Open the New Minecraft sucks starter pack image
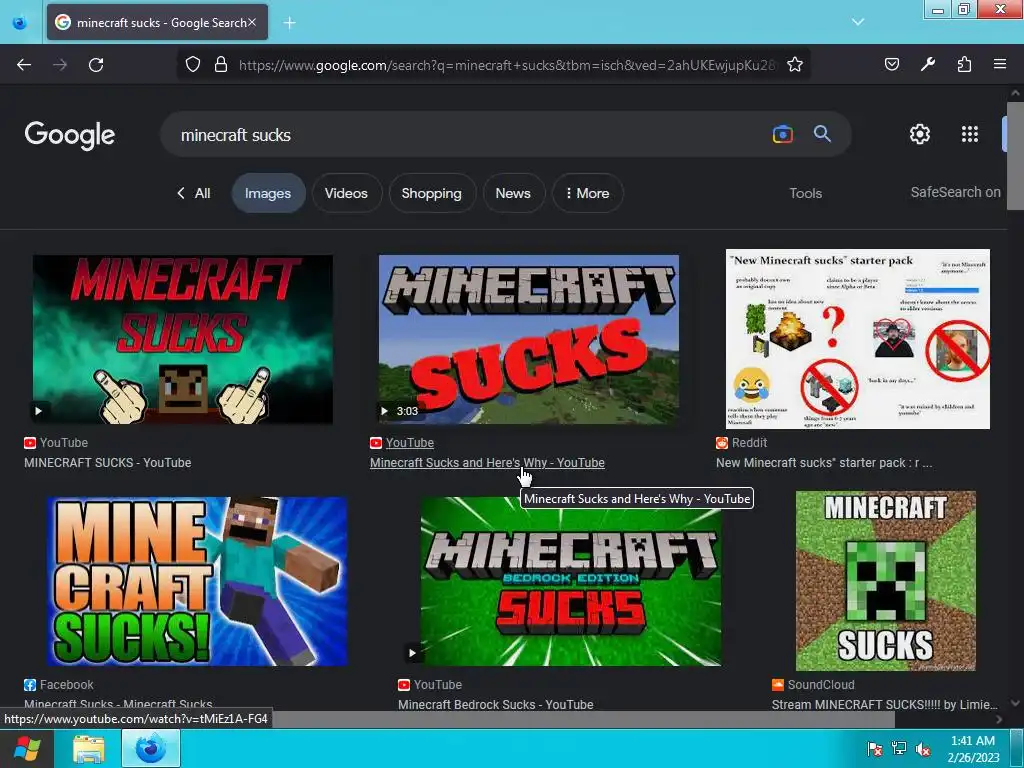Screen dimensions: 1024x768 (858, 339)
